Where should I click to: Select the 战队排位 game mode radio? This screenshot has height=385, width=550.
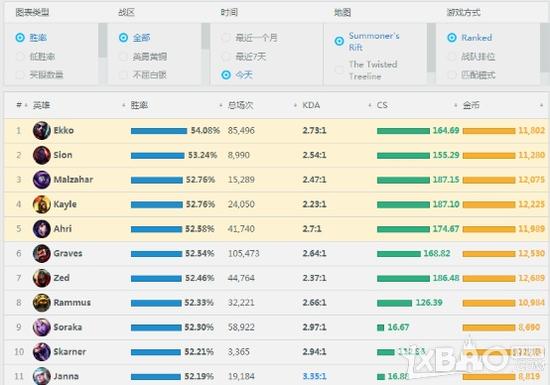pos(452,56)
